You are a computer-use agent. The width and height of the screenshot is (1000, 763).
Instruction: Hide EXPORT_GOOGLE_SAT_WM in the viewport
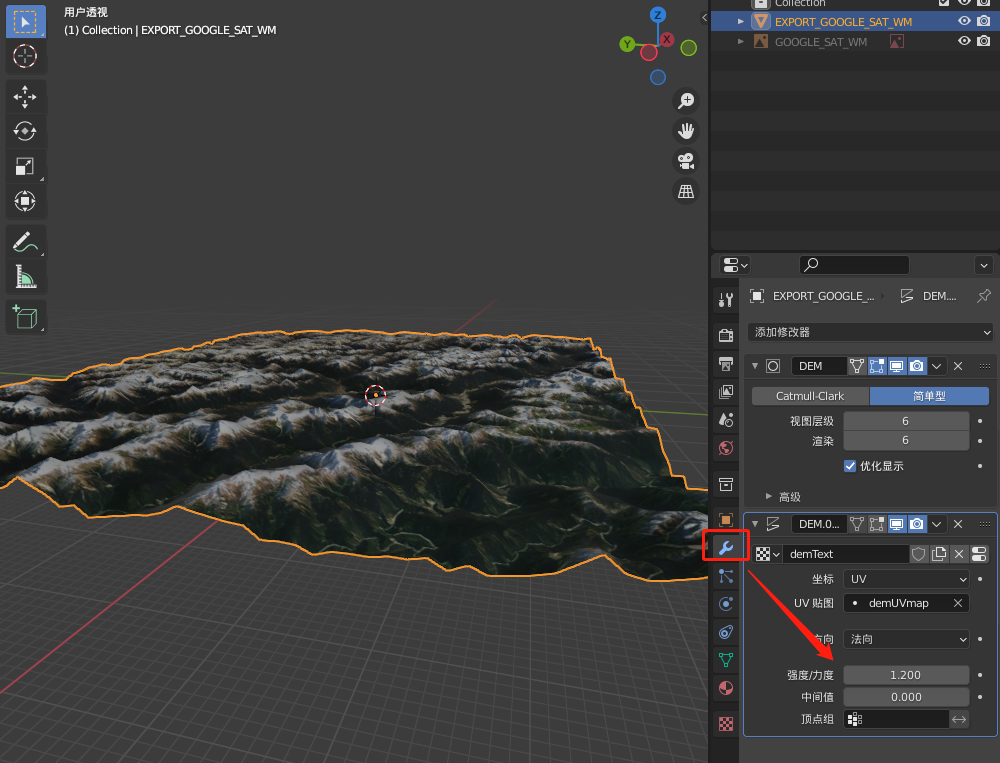click(964, 21)
